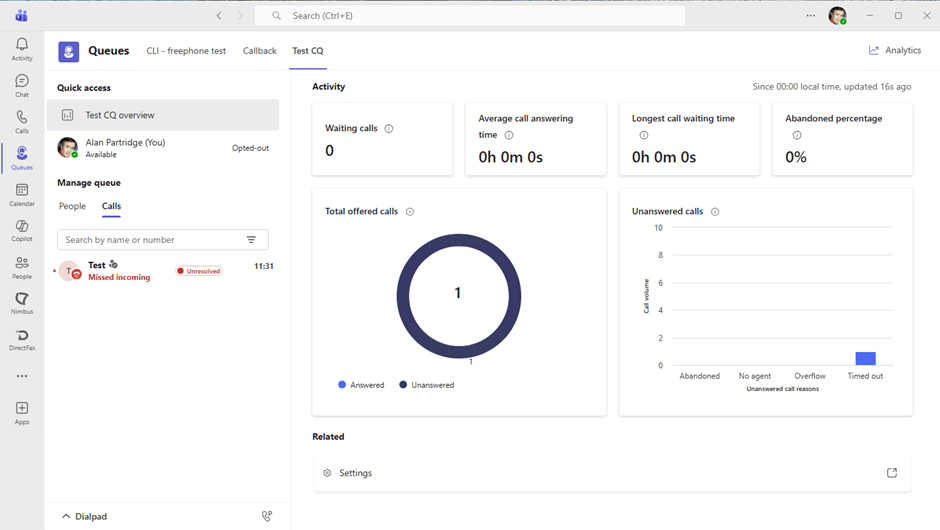Viewport: 940px width, 530px height.
Task: Open the Nimbus app icon
Action: pyautogui.click(x=22, y=303)
